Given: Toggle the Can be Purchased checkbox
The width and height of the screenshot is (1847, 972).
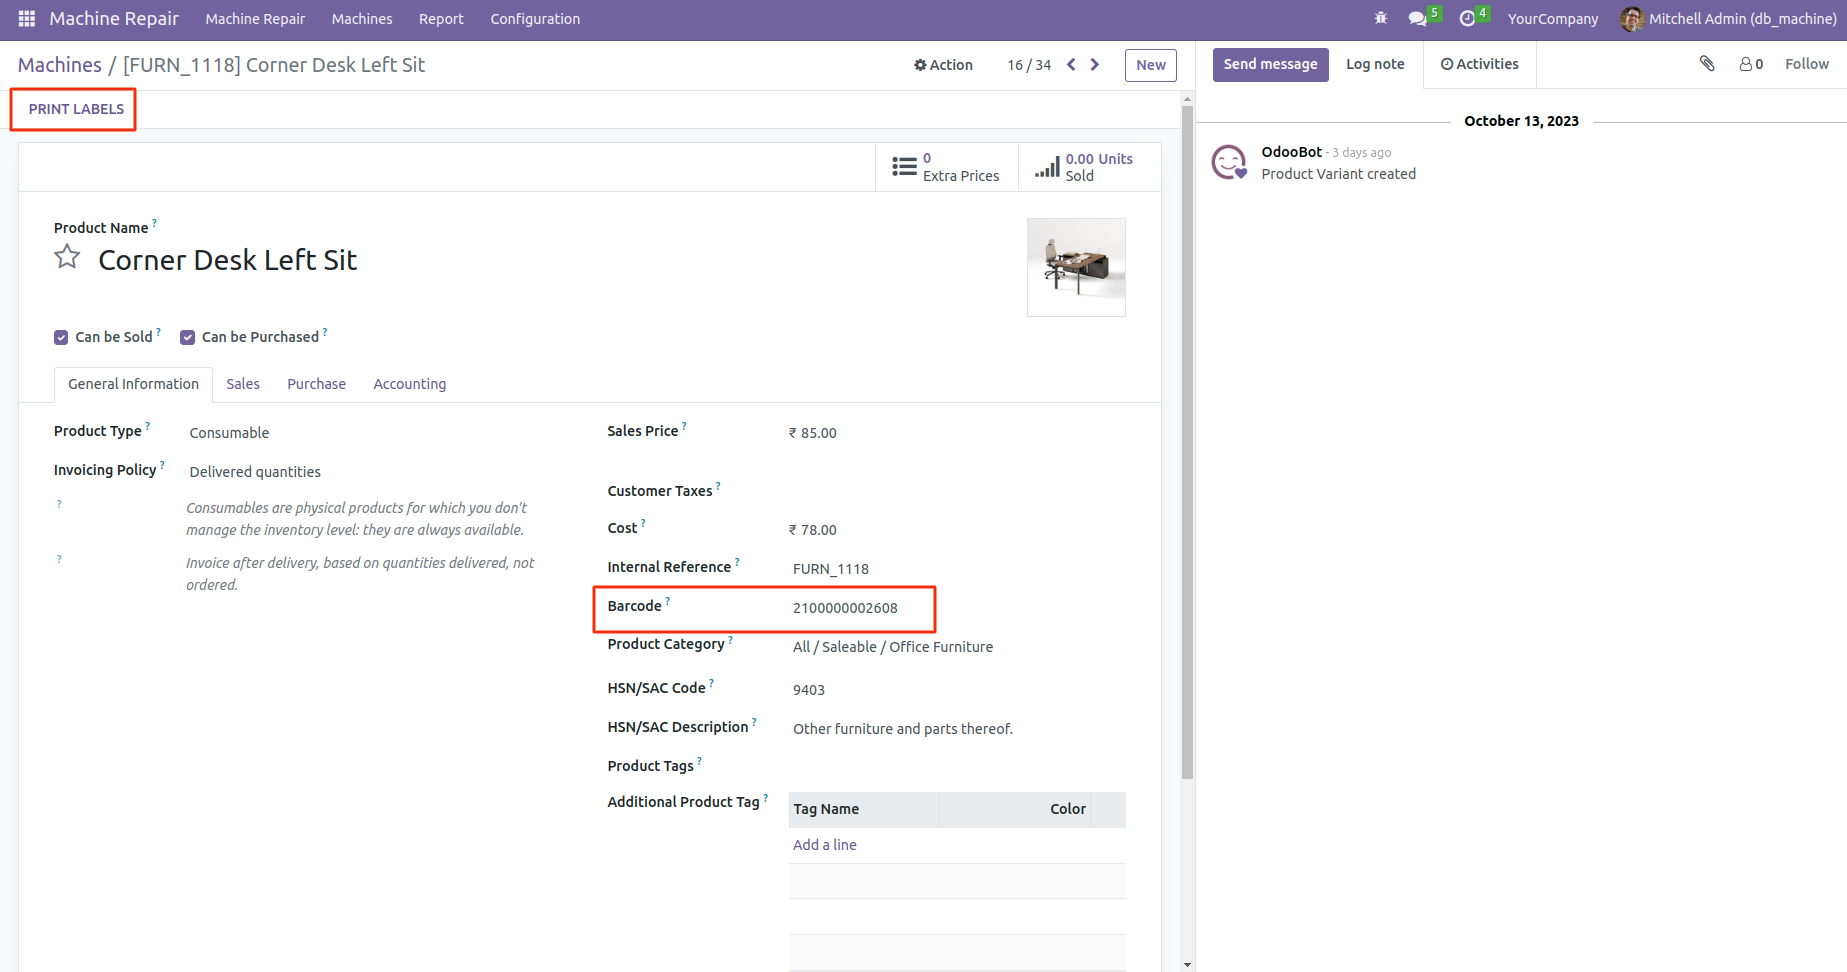Looking at the screenshot, I should tap(187, 338).
